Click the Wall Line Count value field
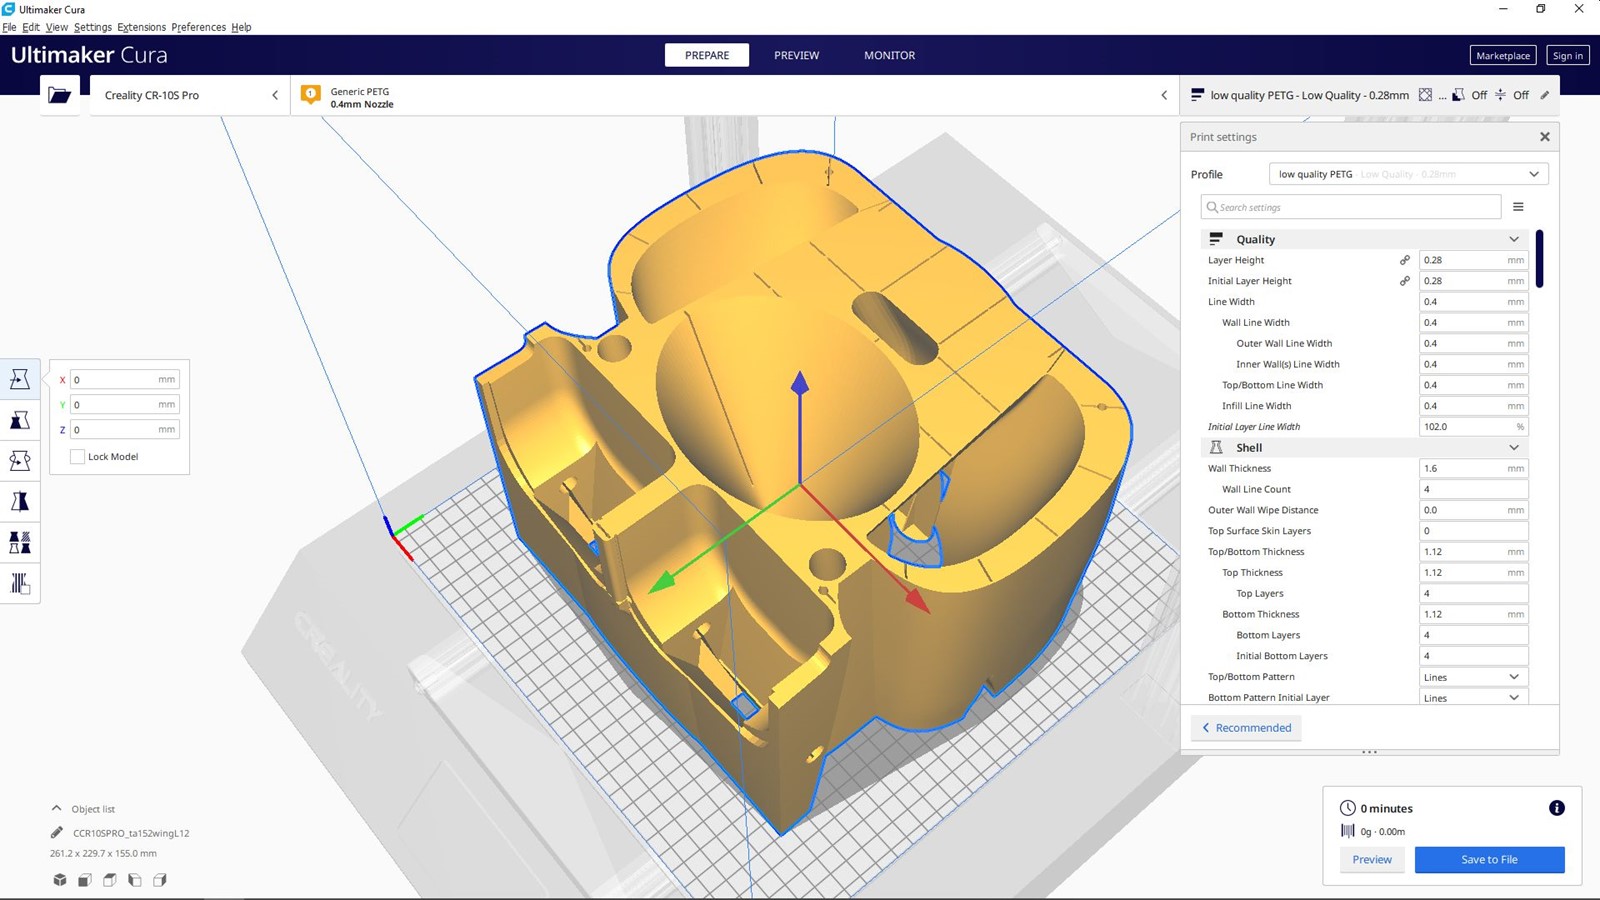Viewport: 1600px width, 900px height. point(1474,489)
